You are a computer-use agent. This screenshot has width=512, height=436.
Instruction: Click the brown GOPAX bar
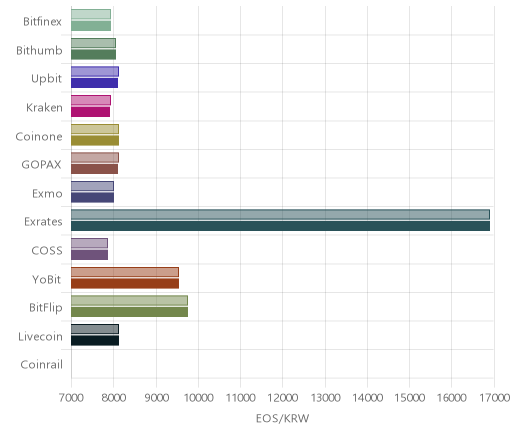(x=94, y=169)
